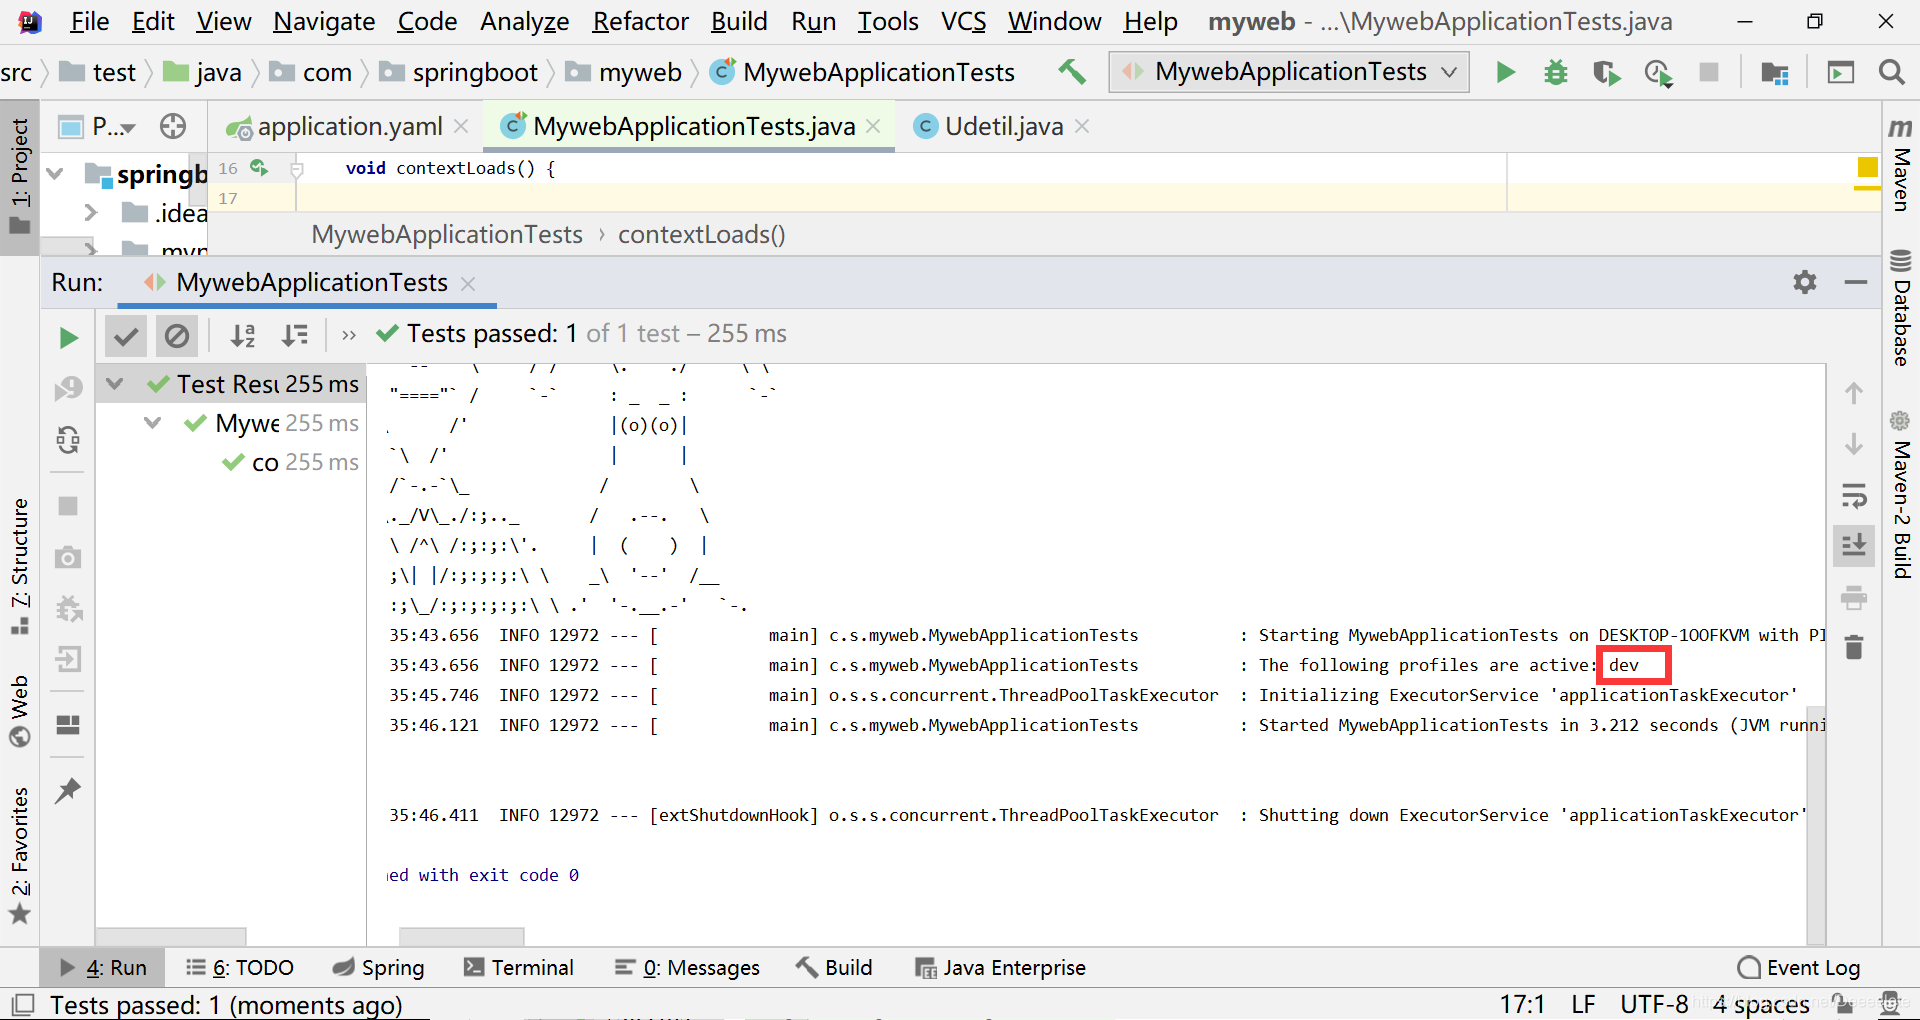Collapse the MywebApplicationTests result node
Viewport: 1920px width, 1020px height.
click(x=153, y=423)
